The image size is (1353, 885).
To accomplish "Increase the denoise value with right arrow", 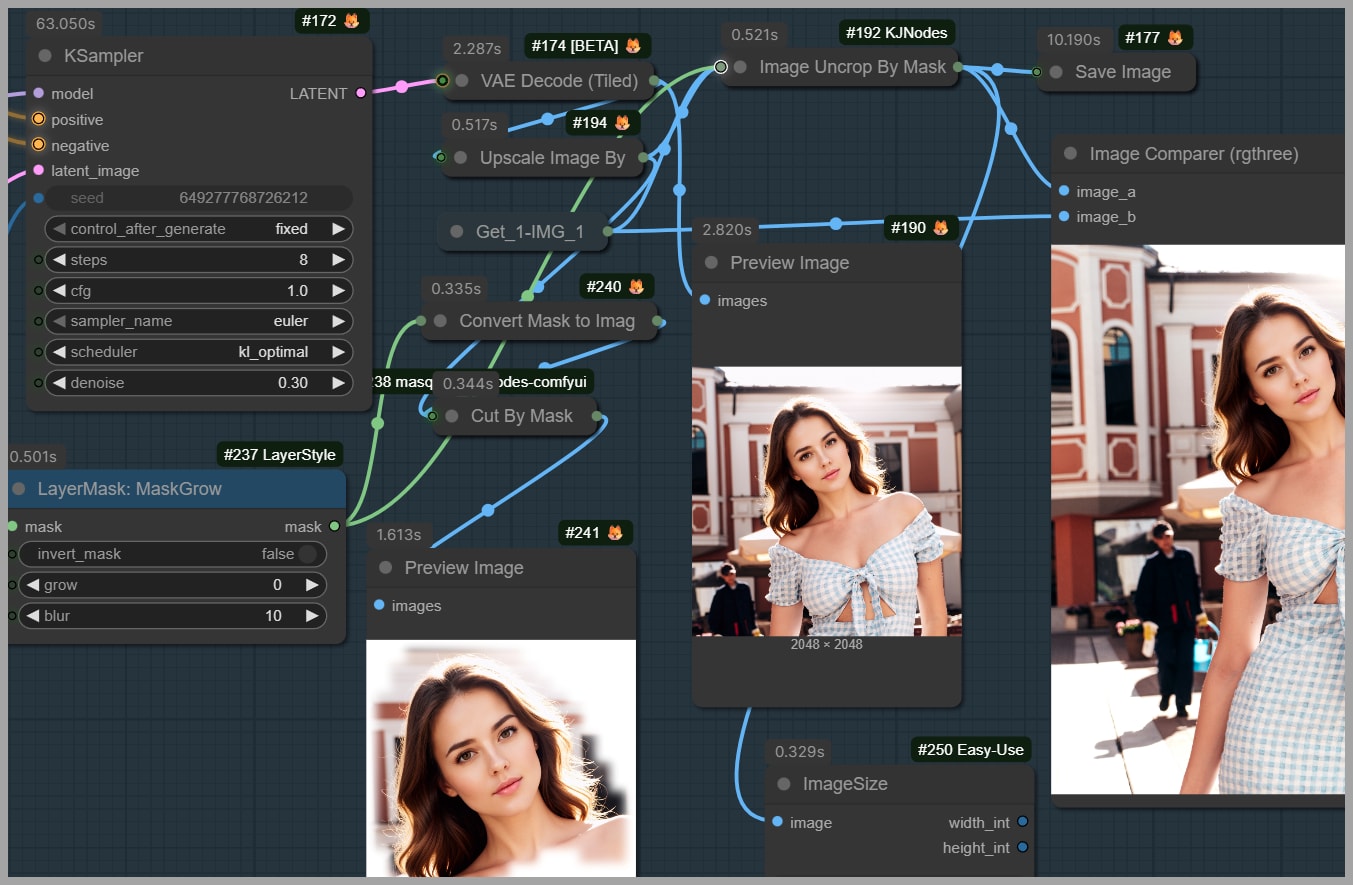I will click(339, 383).
